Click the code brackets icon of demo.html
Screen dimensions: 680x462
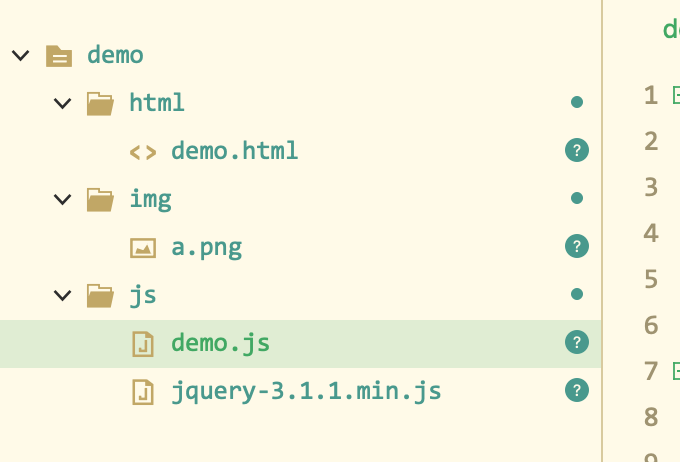pos(143,152)
